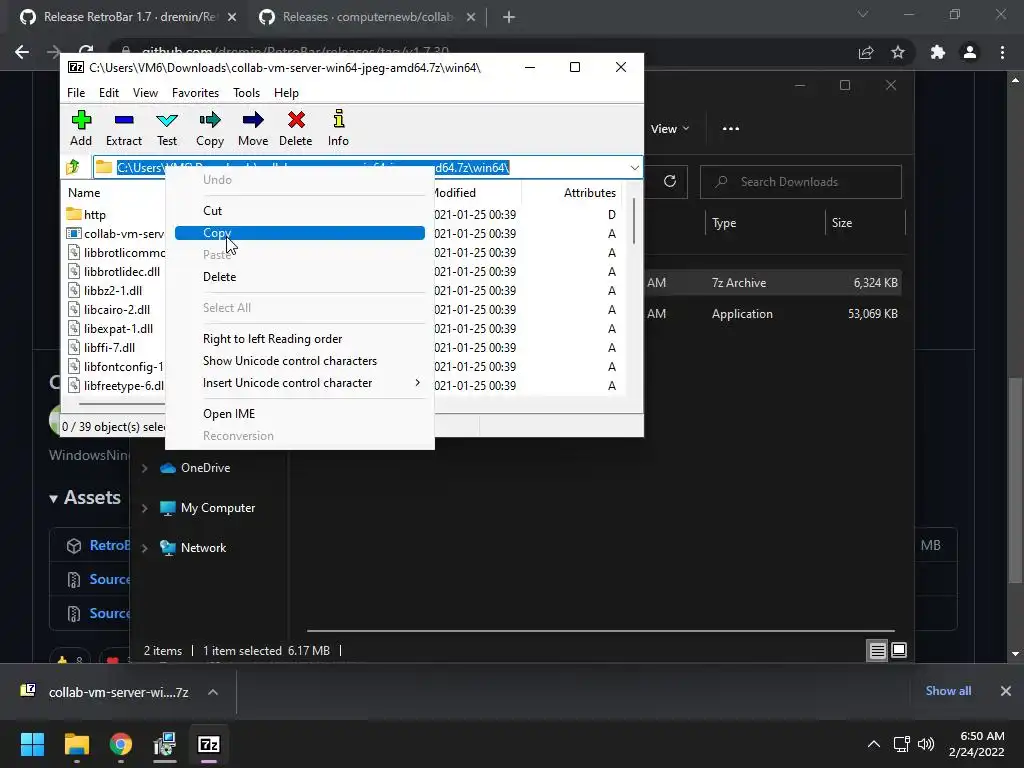
Task: Choose Cut from the context menu
Action: [x=300, y=211]
